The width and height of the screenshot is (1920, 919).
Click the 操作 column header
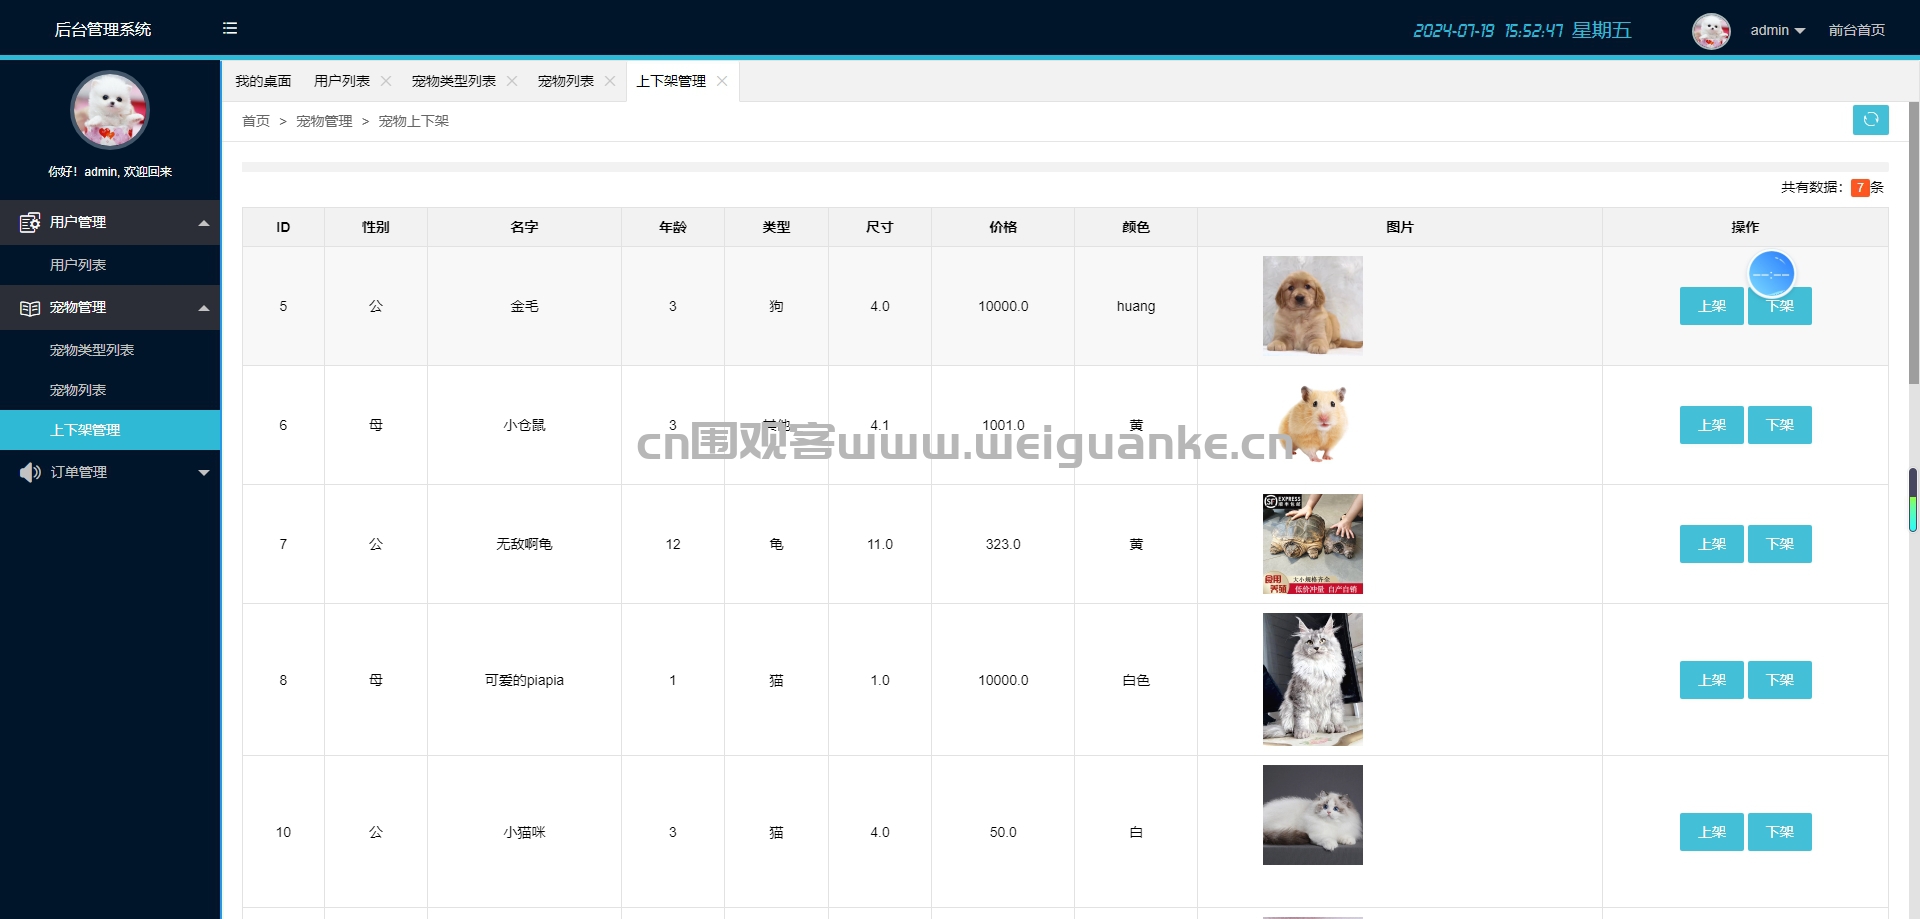pyautogui.click(x=1745, y=227)
